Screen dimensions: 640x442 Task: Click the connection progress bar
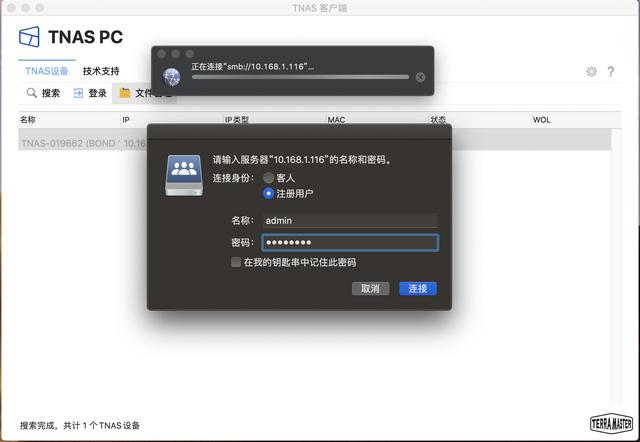tap(300, 77)
